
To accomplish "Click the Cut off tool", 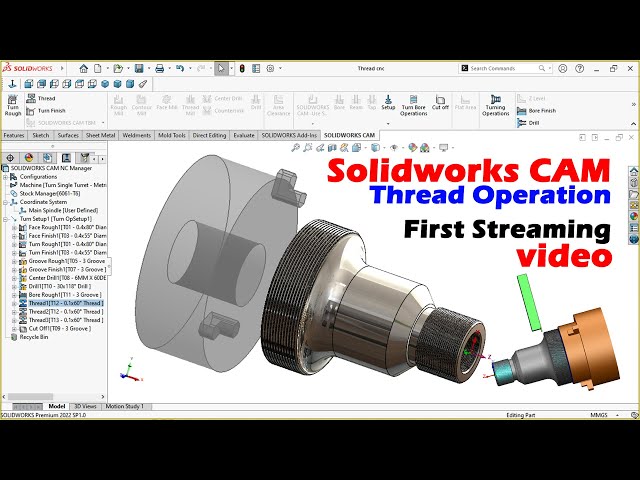I will (440, 102).
